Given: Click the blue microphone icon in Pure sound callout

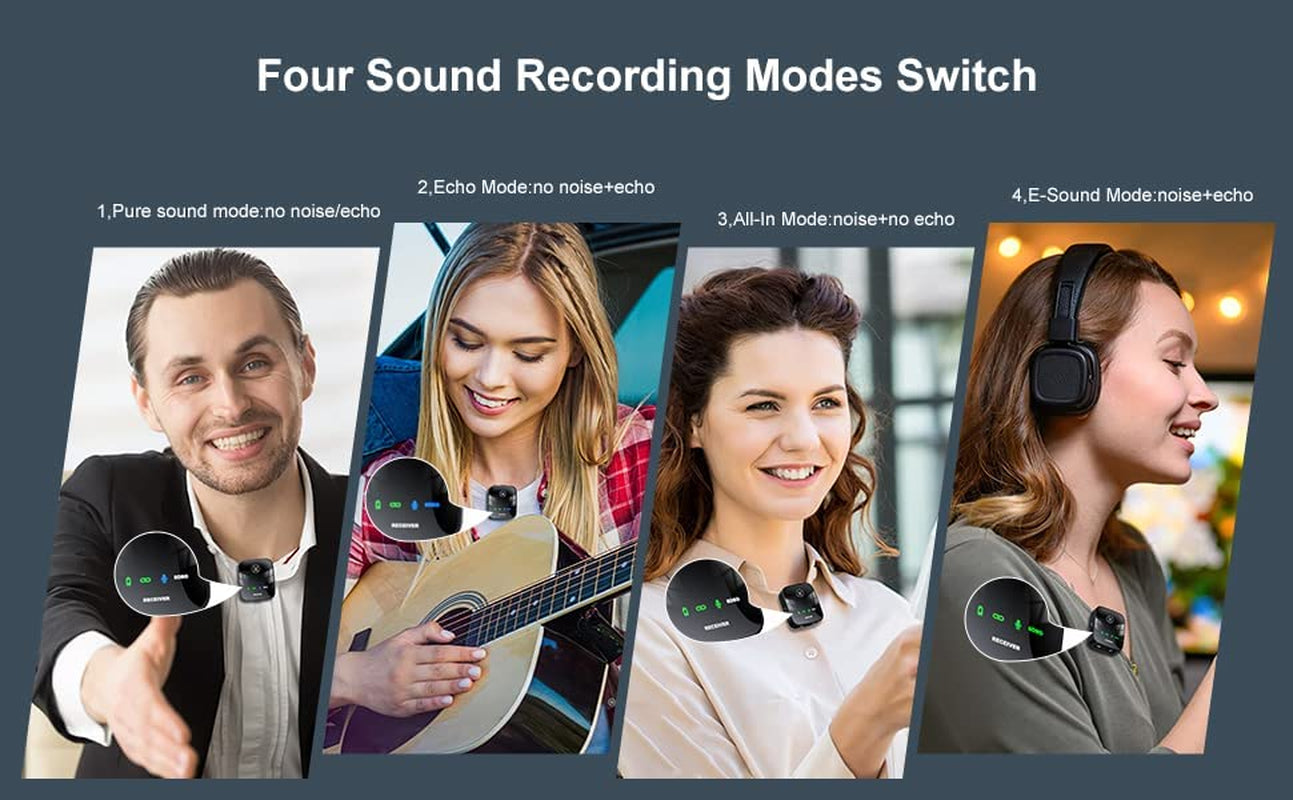Looking at the screenshot, I should (x=166, y=577).
